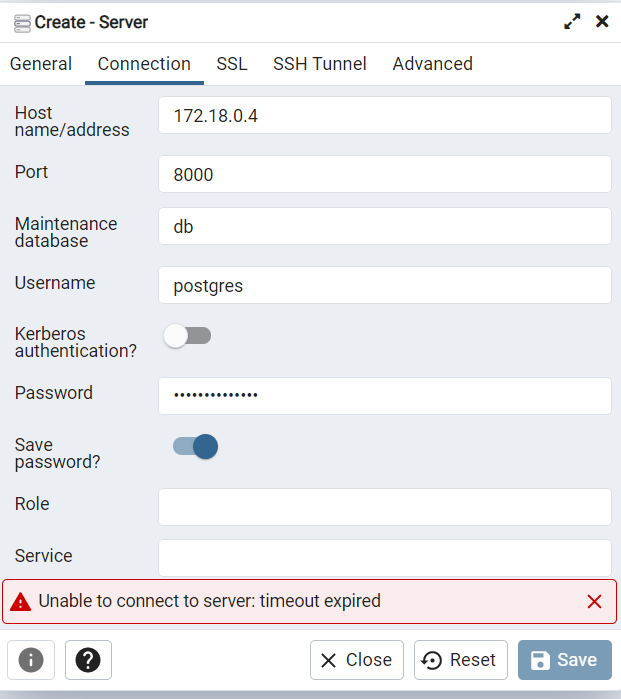Focus the Host name/address field

(384, 115)
